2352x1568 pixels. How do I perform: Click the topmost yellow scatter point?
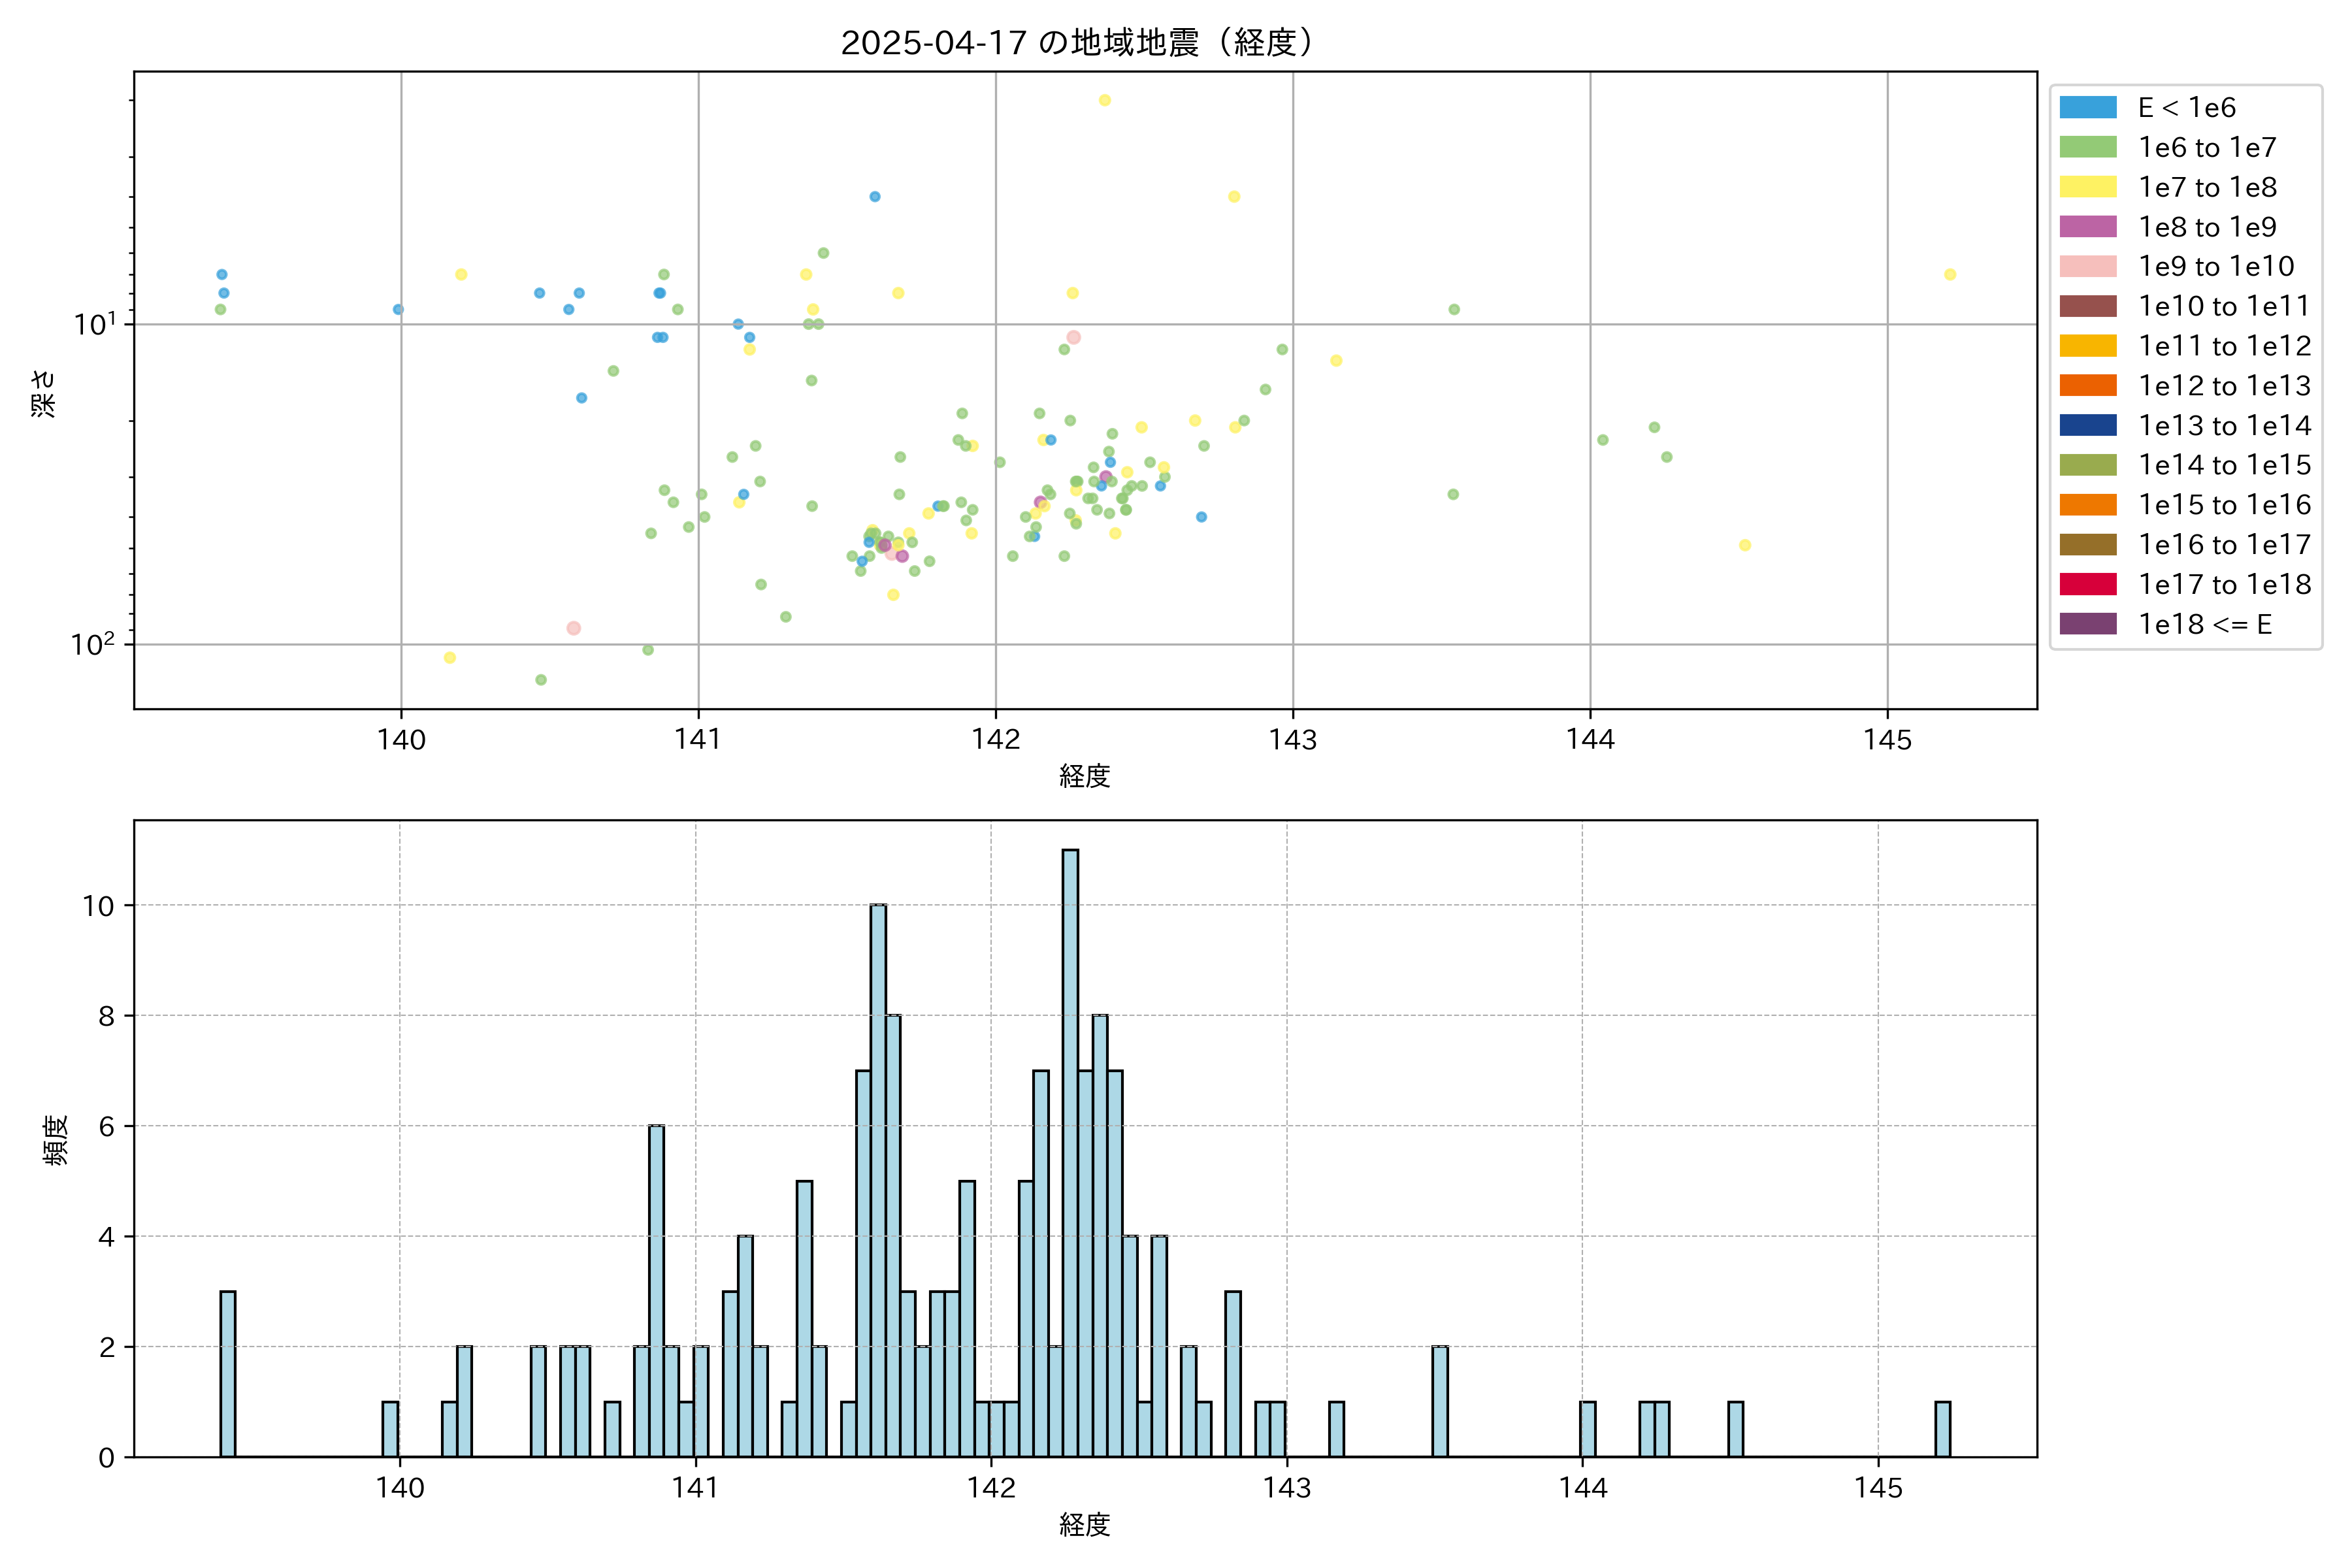[x=1104, y=101]
